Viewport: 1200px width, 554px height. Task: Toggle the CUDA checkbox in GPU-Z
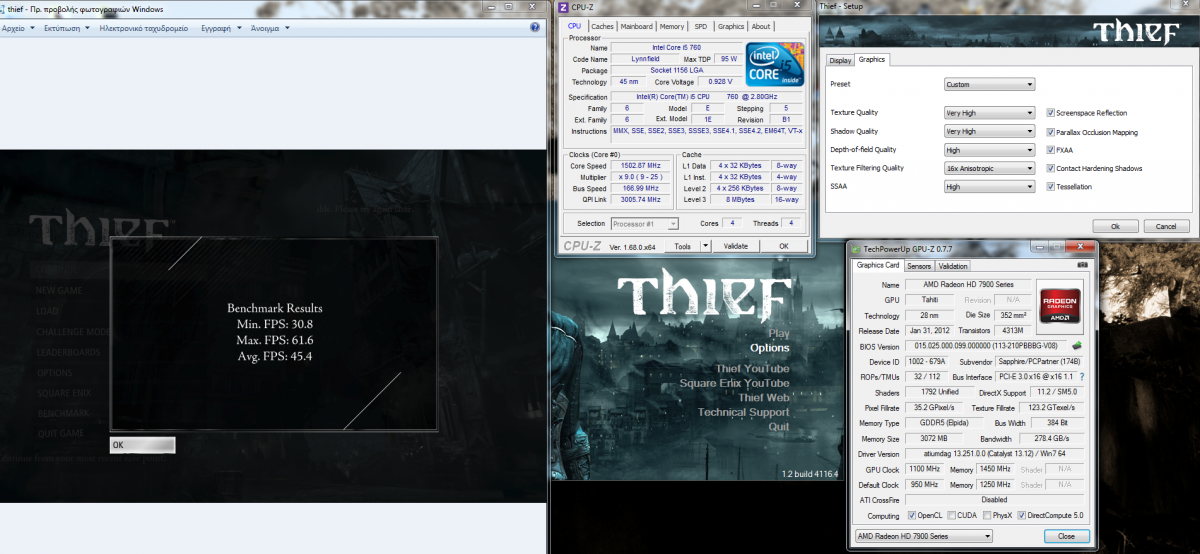951,515
